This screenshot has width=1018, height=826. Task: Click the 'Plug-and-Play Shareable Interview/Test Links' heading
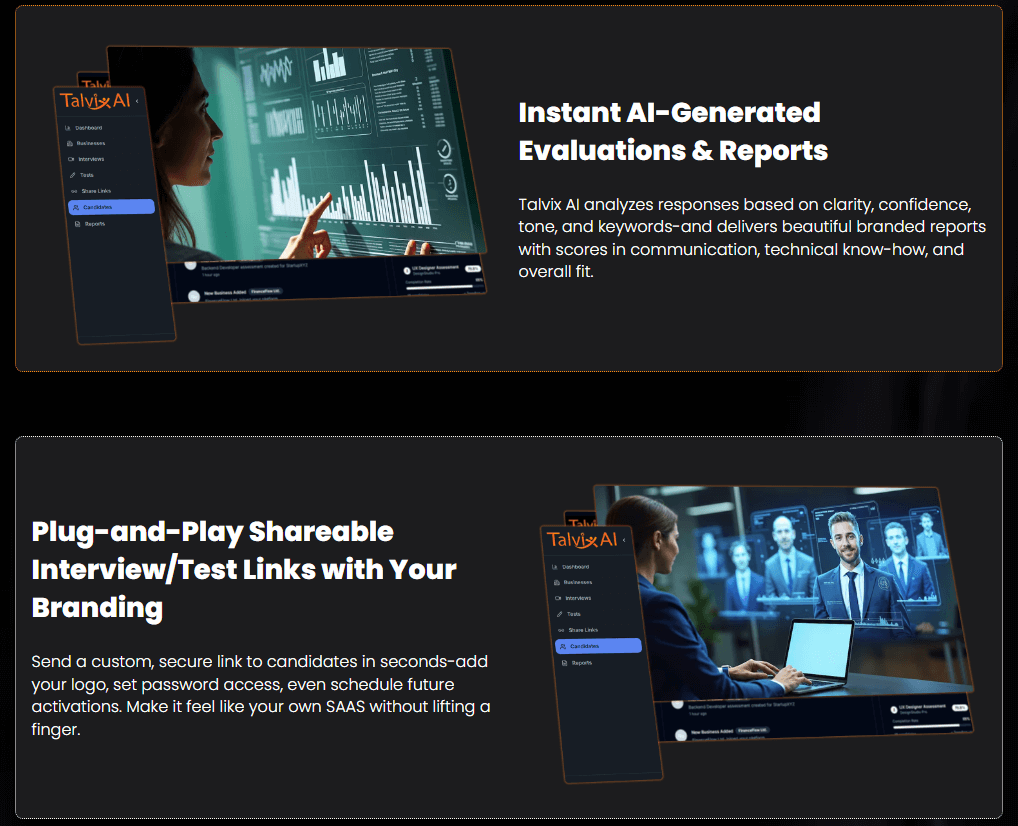coord(244,569)
